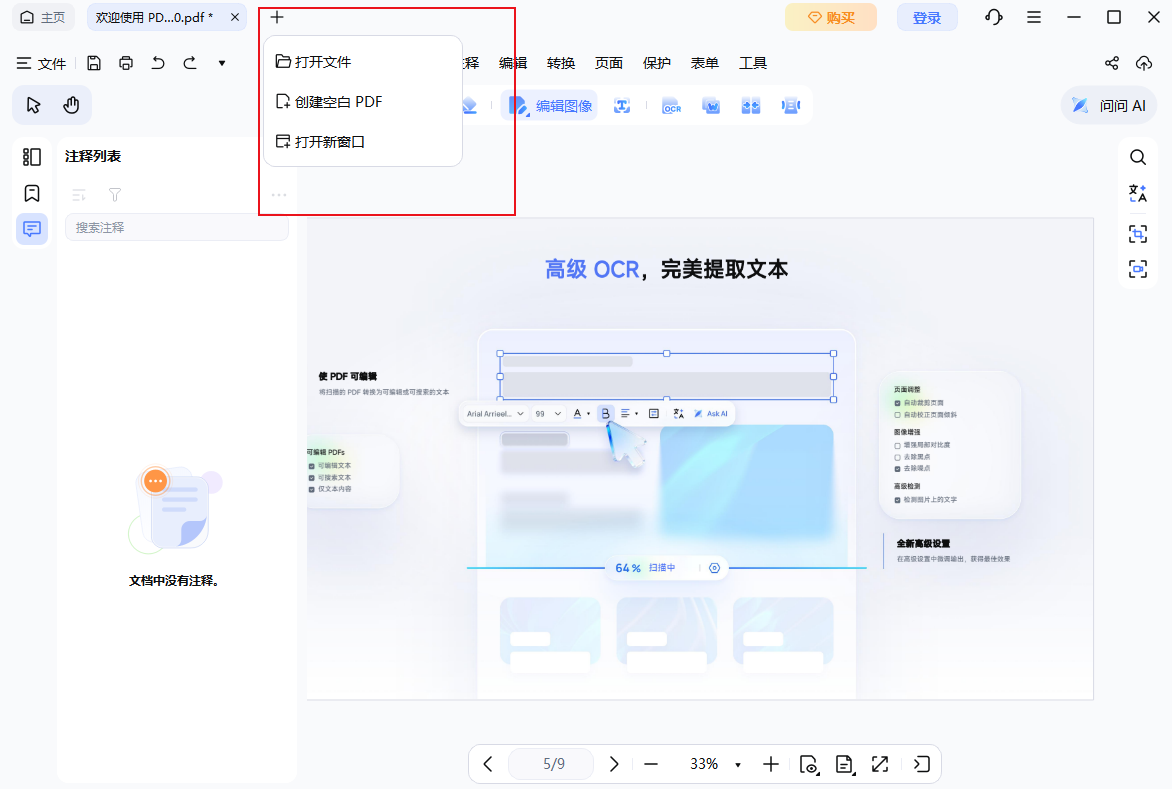Click the 注释列表 panel heading

(x=93, y=156)
